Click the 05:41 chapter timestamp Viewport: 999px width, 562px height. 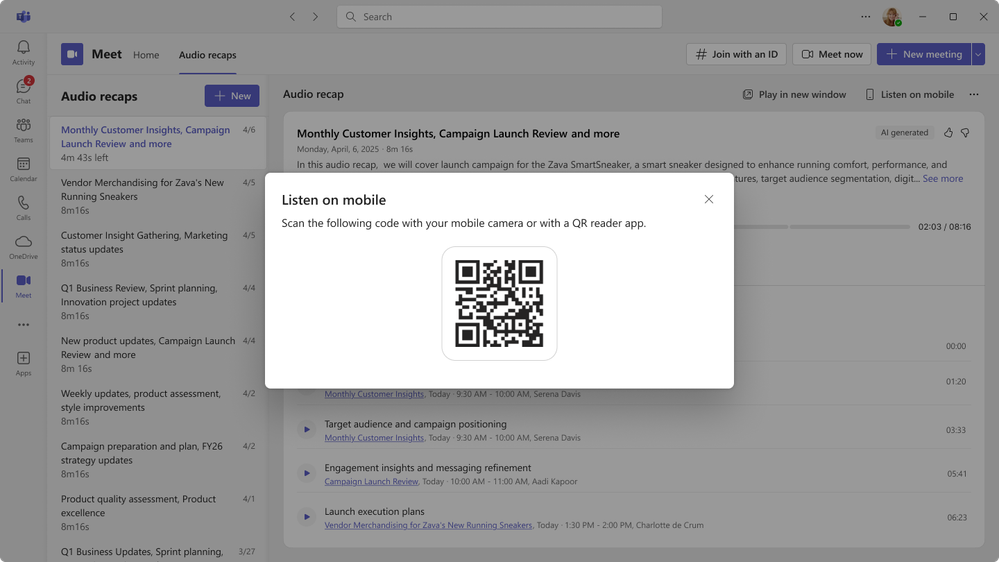956,473
